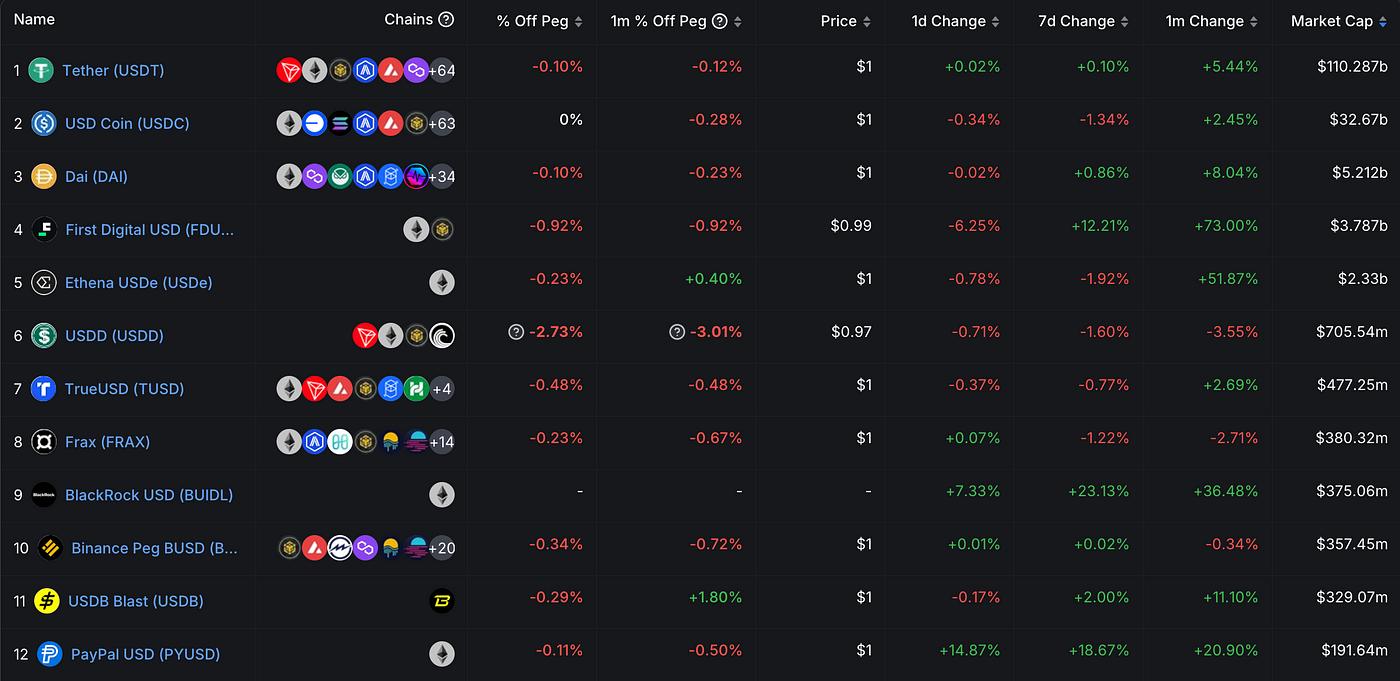Click the USD Coin (USDC) logo icon

pos(44,123)
